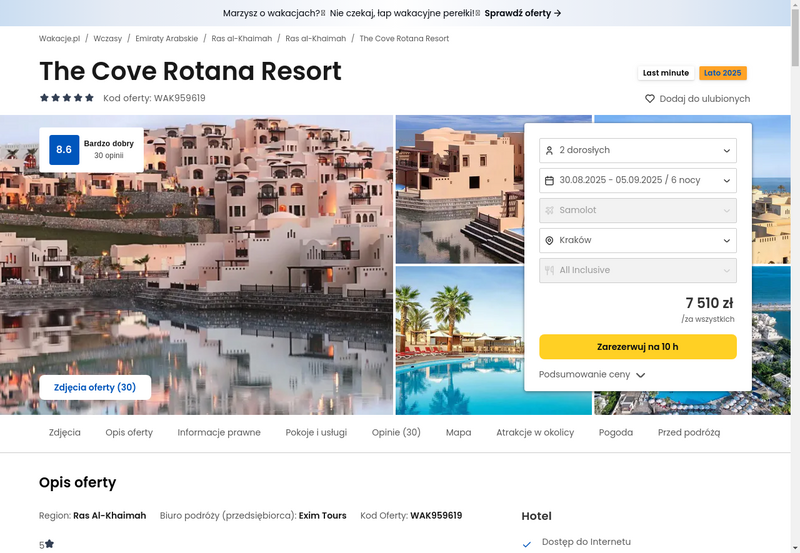800x553 pixels.
Task: Open Atrakcje w okolicy tab
Action: tap(535, 433)
